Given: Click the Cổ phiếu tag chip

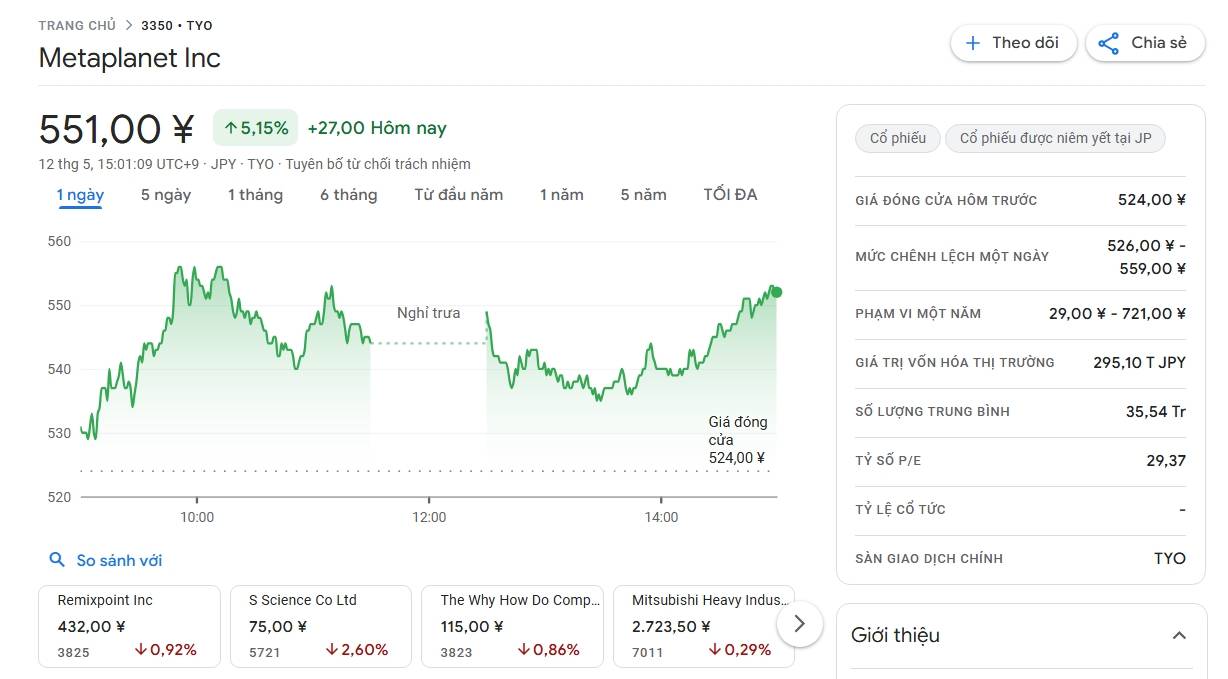Looking at the screenshot, I should pyautogui.click(x=898, y=139).
